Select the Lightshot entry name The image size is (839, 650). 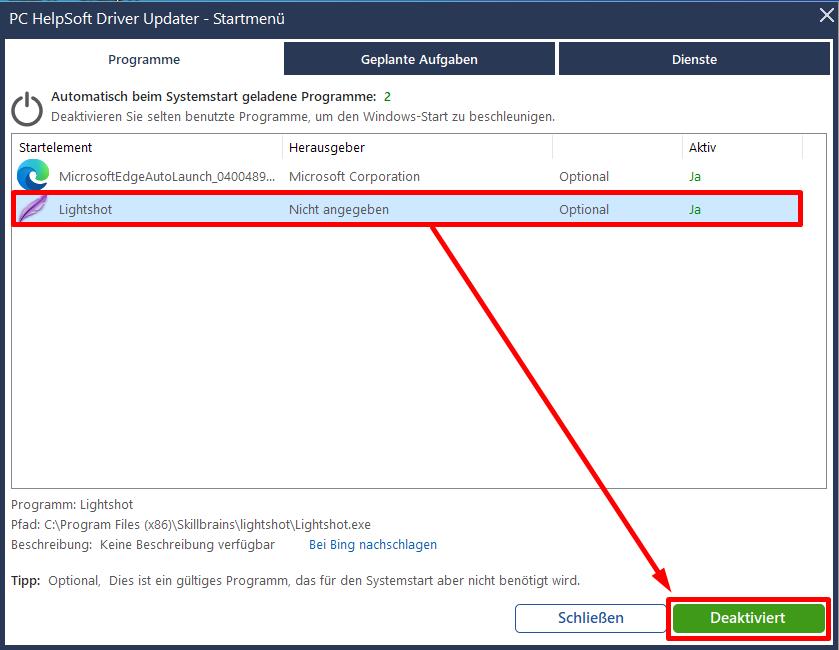tap(86, 209)
